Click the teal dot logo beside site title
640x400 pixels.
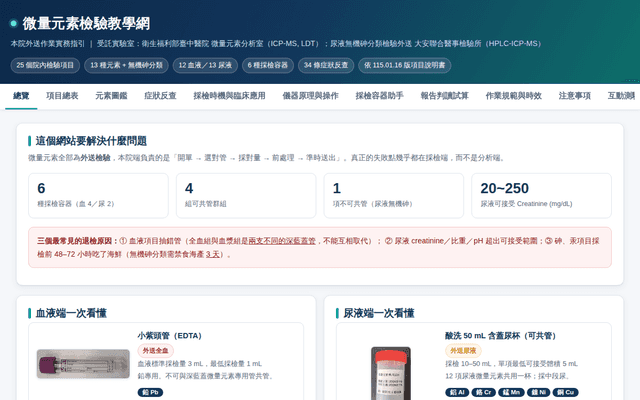coord(13,23)
